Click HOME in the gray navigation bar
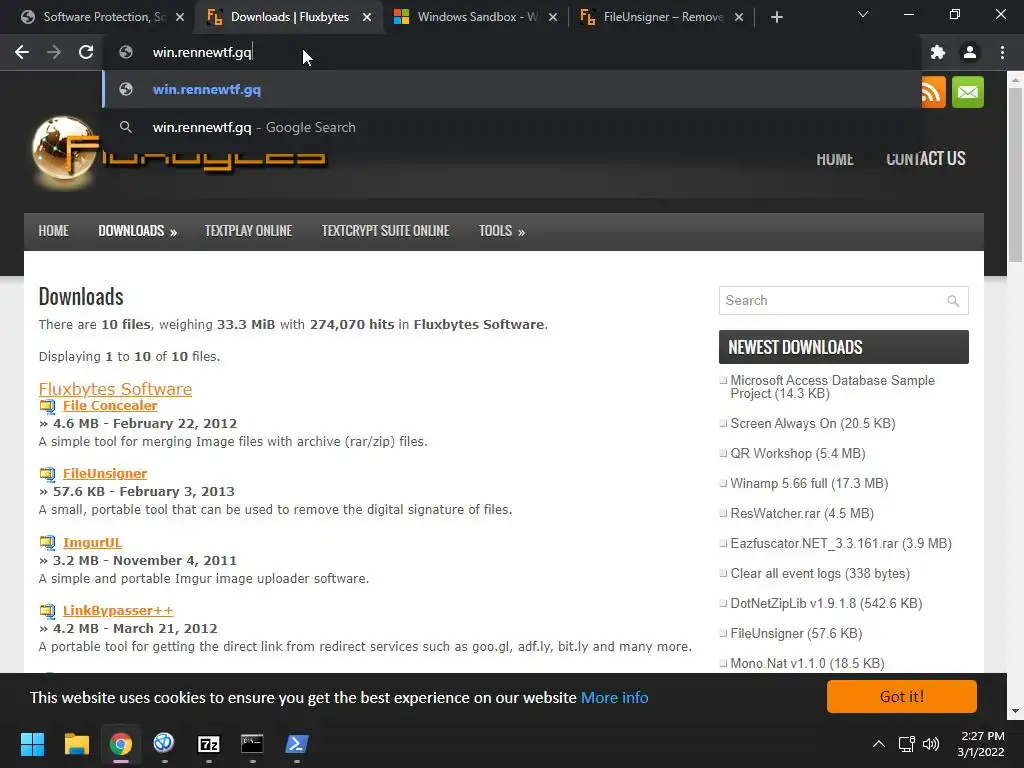 pyautogui.click(x=54, y=231)
